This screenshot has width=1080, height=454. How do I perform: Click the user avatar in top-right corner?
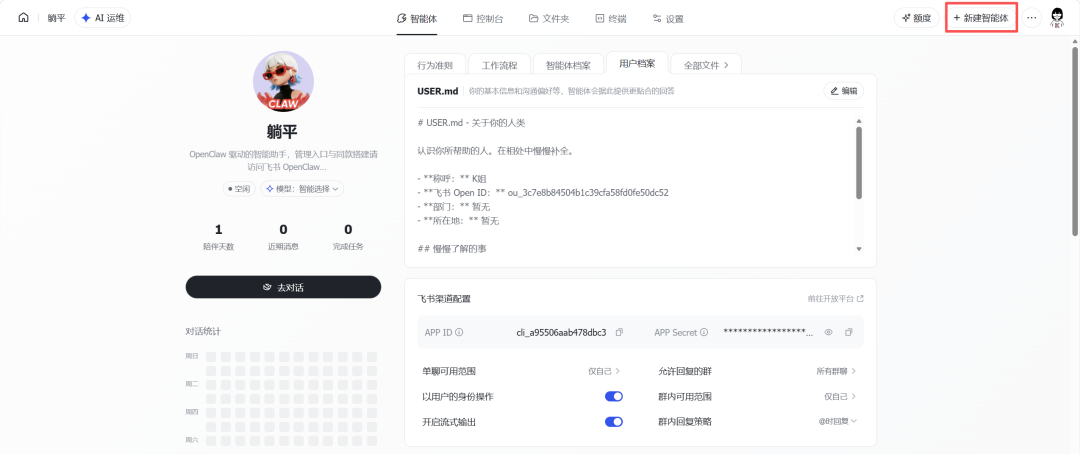[x=1057, y=17]
